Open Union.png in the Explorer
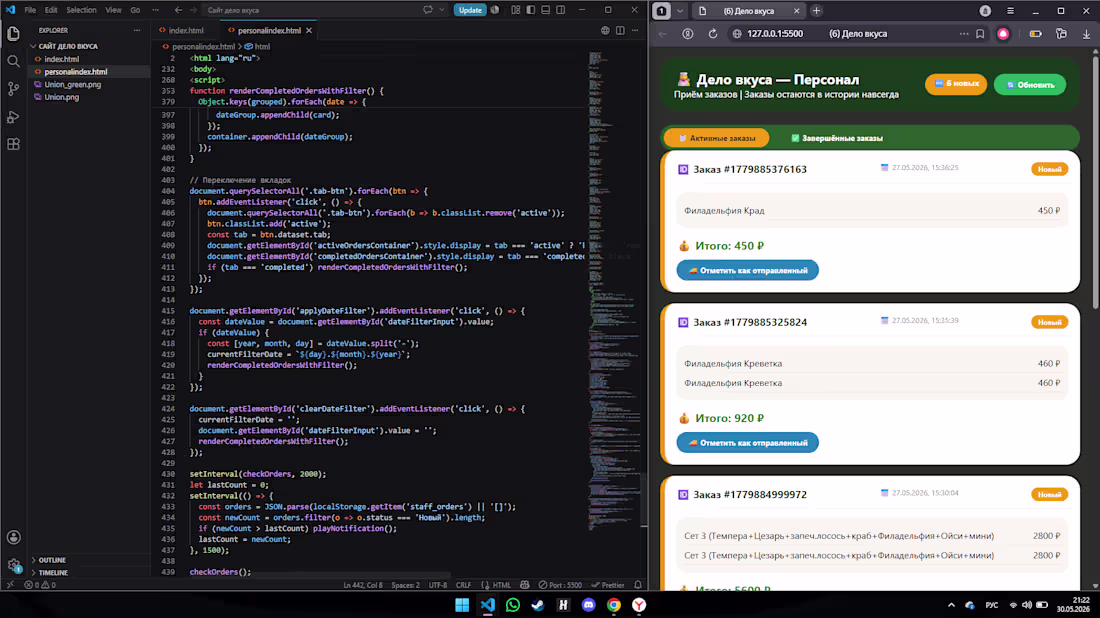Image resolution: width=1100 pixels, height=618 pixels. [62, 97]
